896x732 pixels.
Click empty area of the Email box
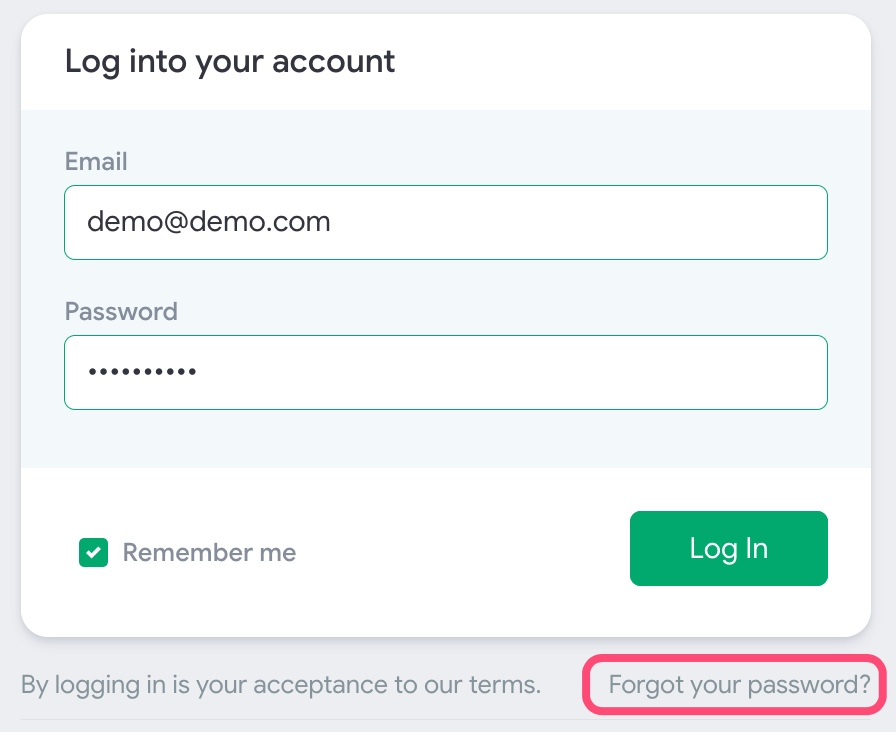click(x=600, y=222)
